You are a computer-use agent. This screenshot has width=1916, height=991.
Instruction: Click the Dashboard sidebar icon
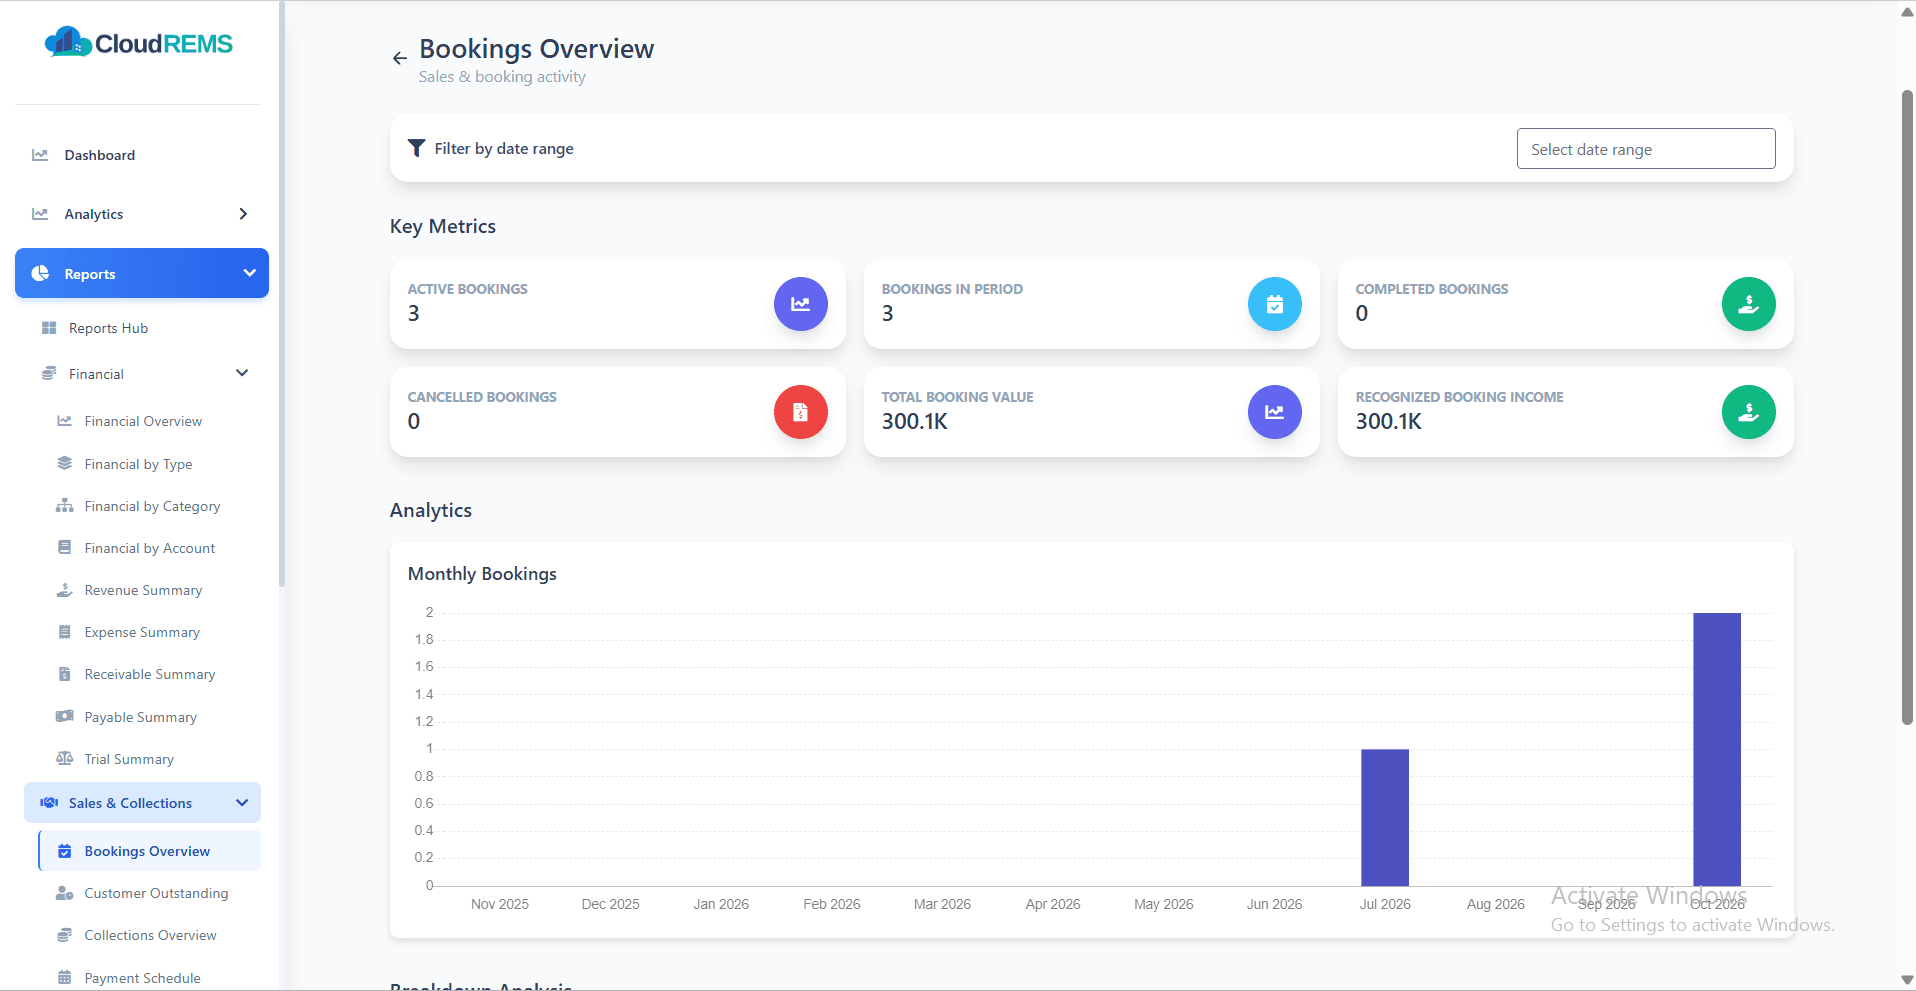40,155
